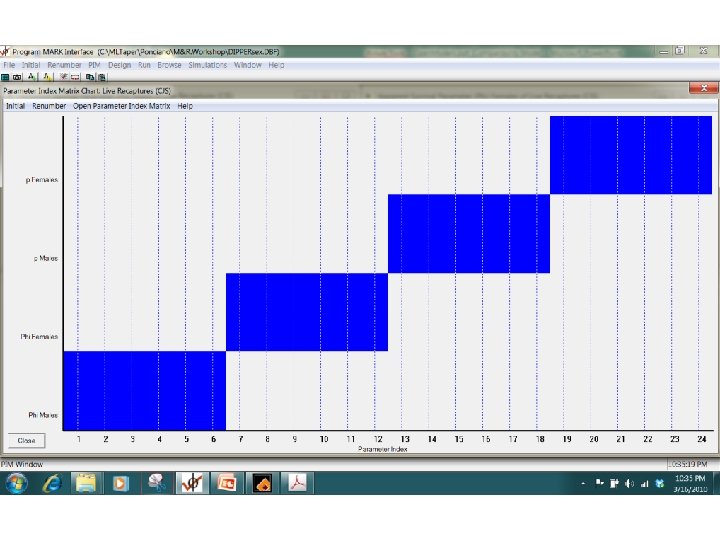Click parameter index number 19
Viewport: 720px width, 540px height.
(567, 439)
